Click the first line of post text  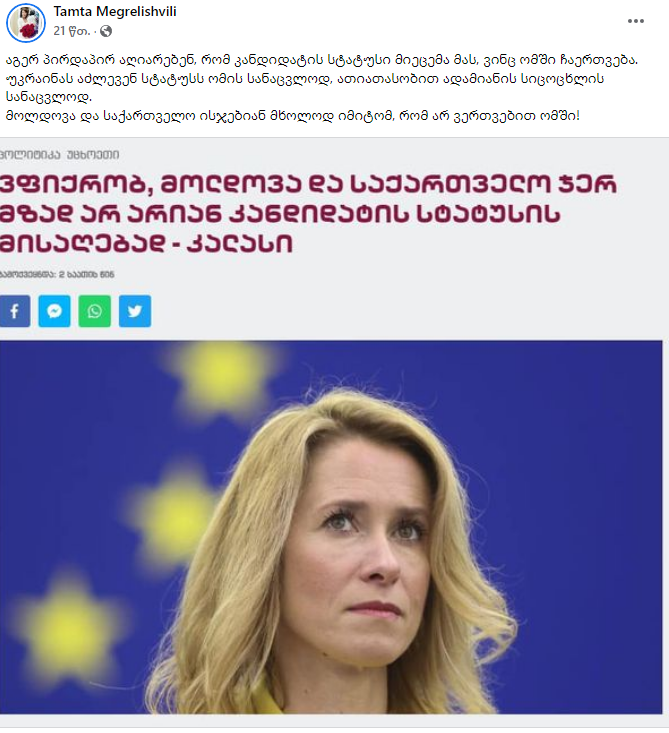click(322, 60)
